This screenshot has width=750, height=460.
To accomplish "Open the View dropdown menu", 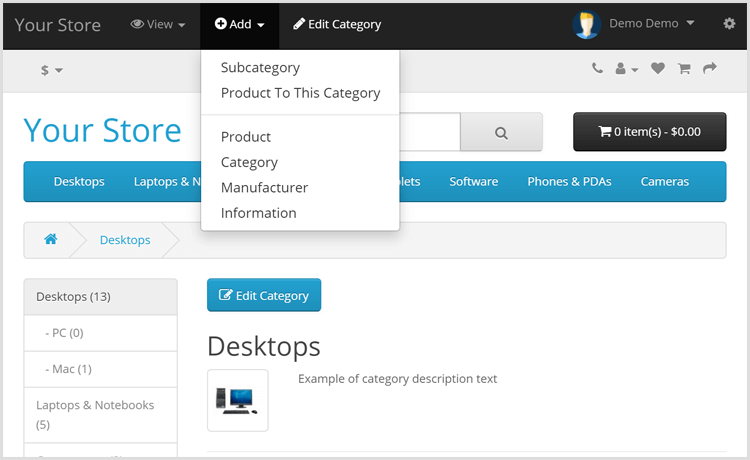I will click(x=158, y=24).
